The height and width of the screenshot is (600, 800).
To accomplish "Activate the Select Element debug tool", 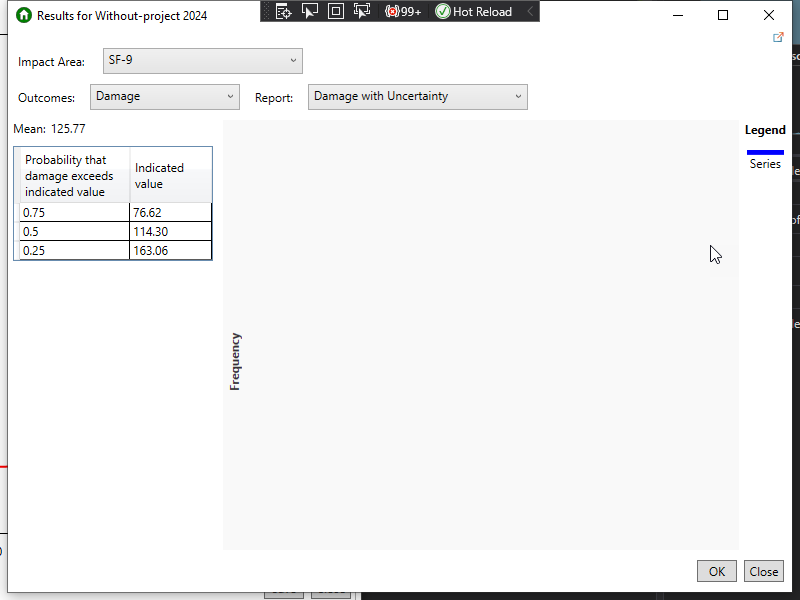I will coord(310,12).
